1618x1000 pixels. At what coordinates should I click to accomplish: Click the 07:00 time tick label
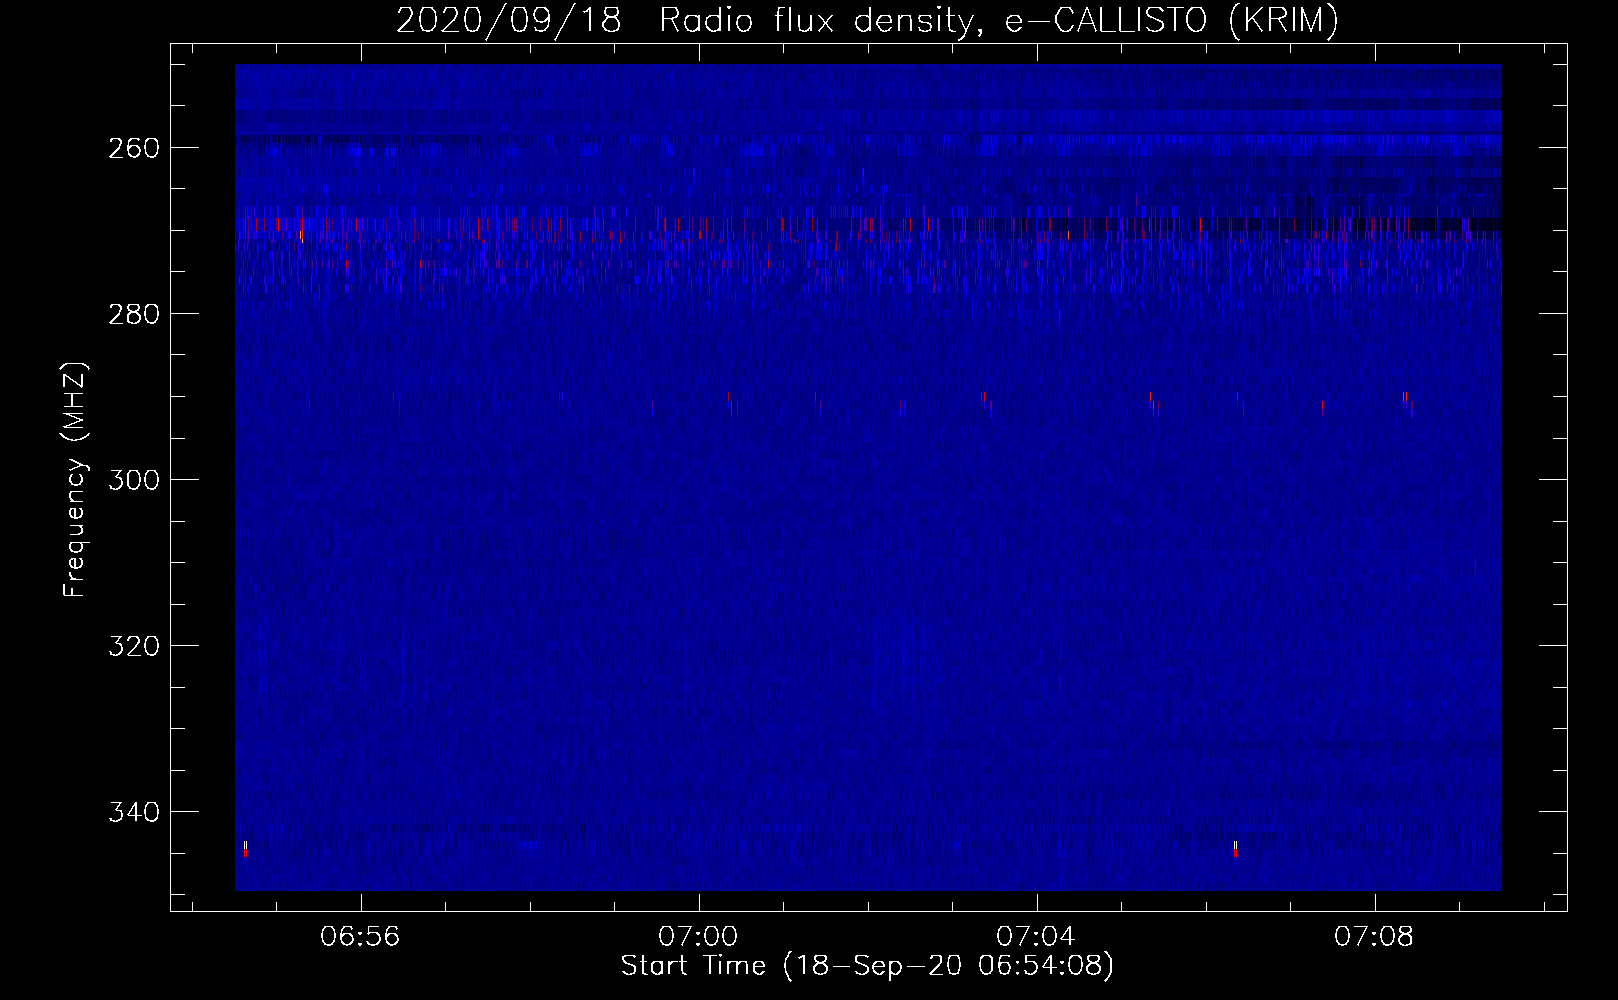click(x=698, y=937)
